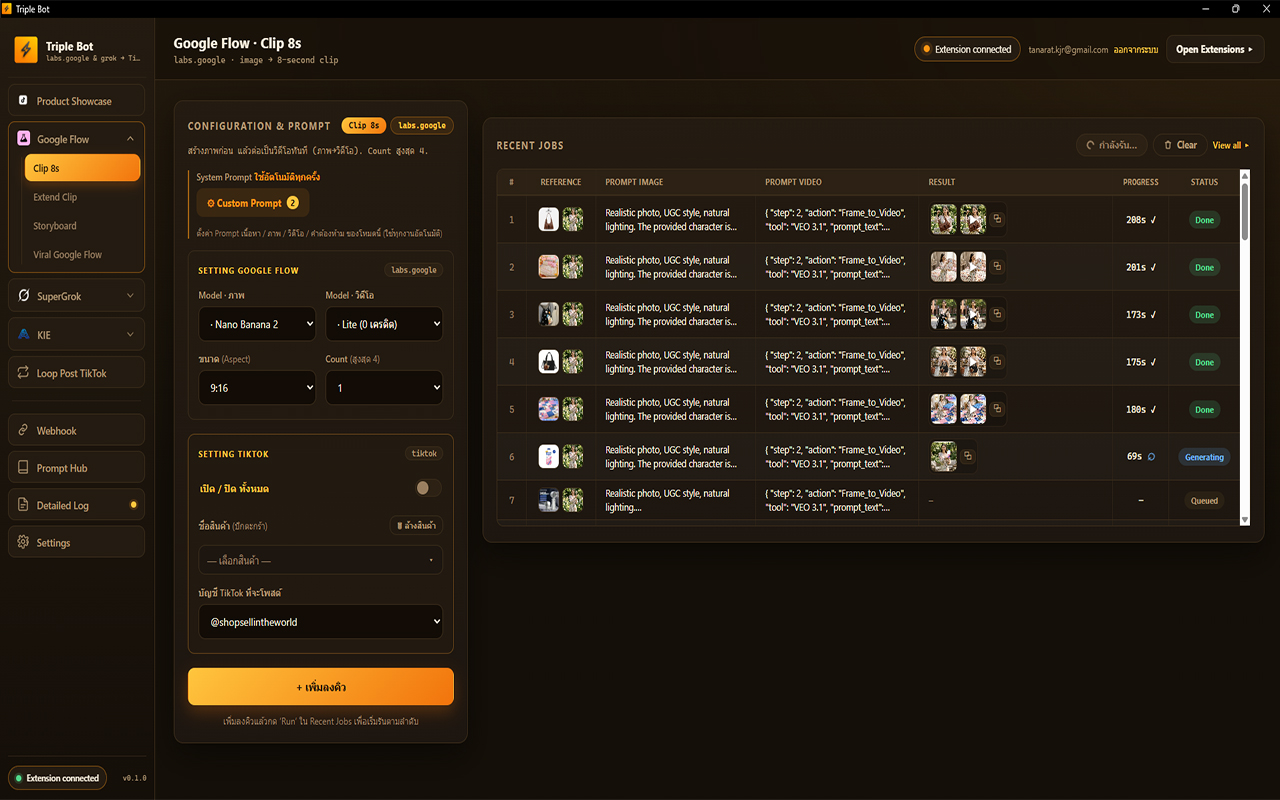The width and height of the screenshot is (1280, 800).
Task: Click the Generating status badge in row 6
Action: [x=1204, y=457]
